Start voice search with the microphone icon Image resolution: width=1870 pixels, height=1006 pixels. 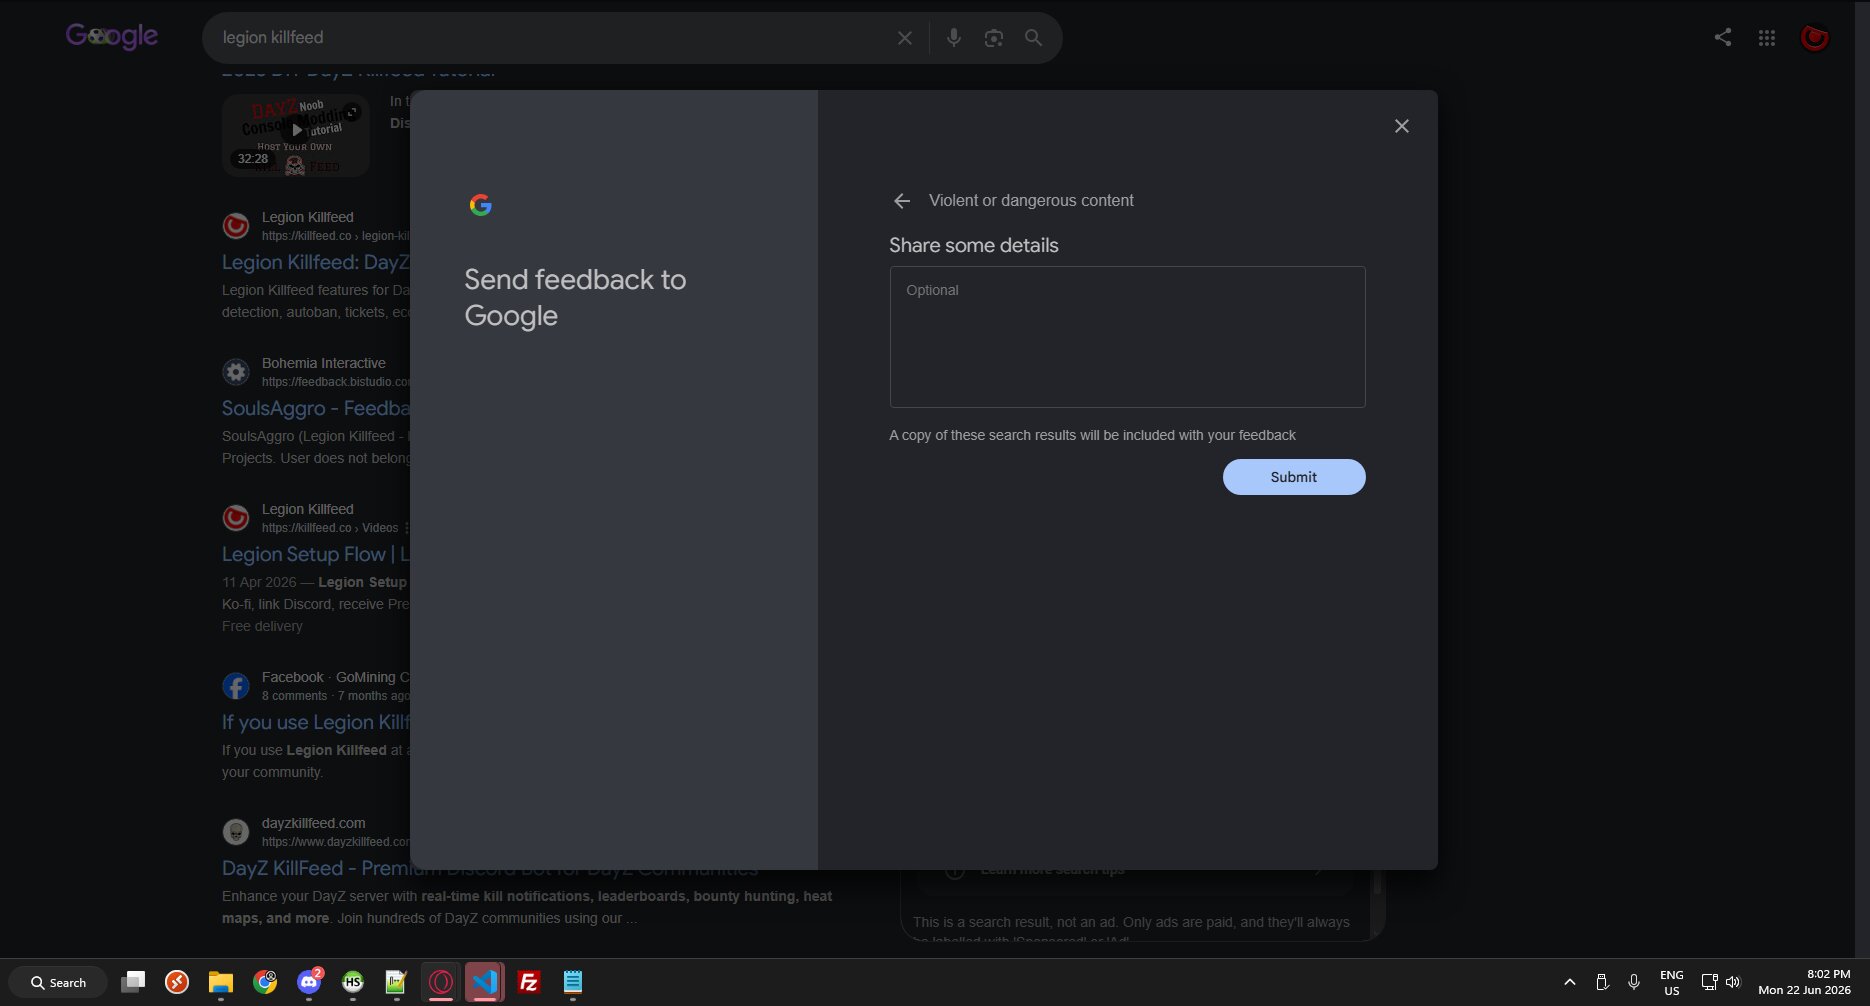pyautogui.click(x=954, y=38)
